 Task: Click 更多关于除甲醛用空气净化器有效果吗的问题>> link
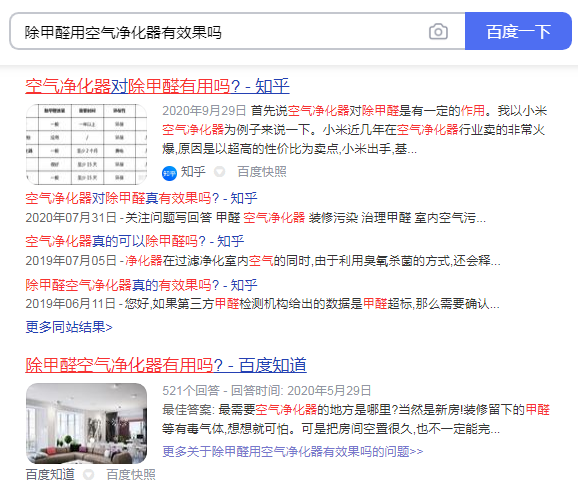(293, 451)
